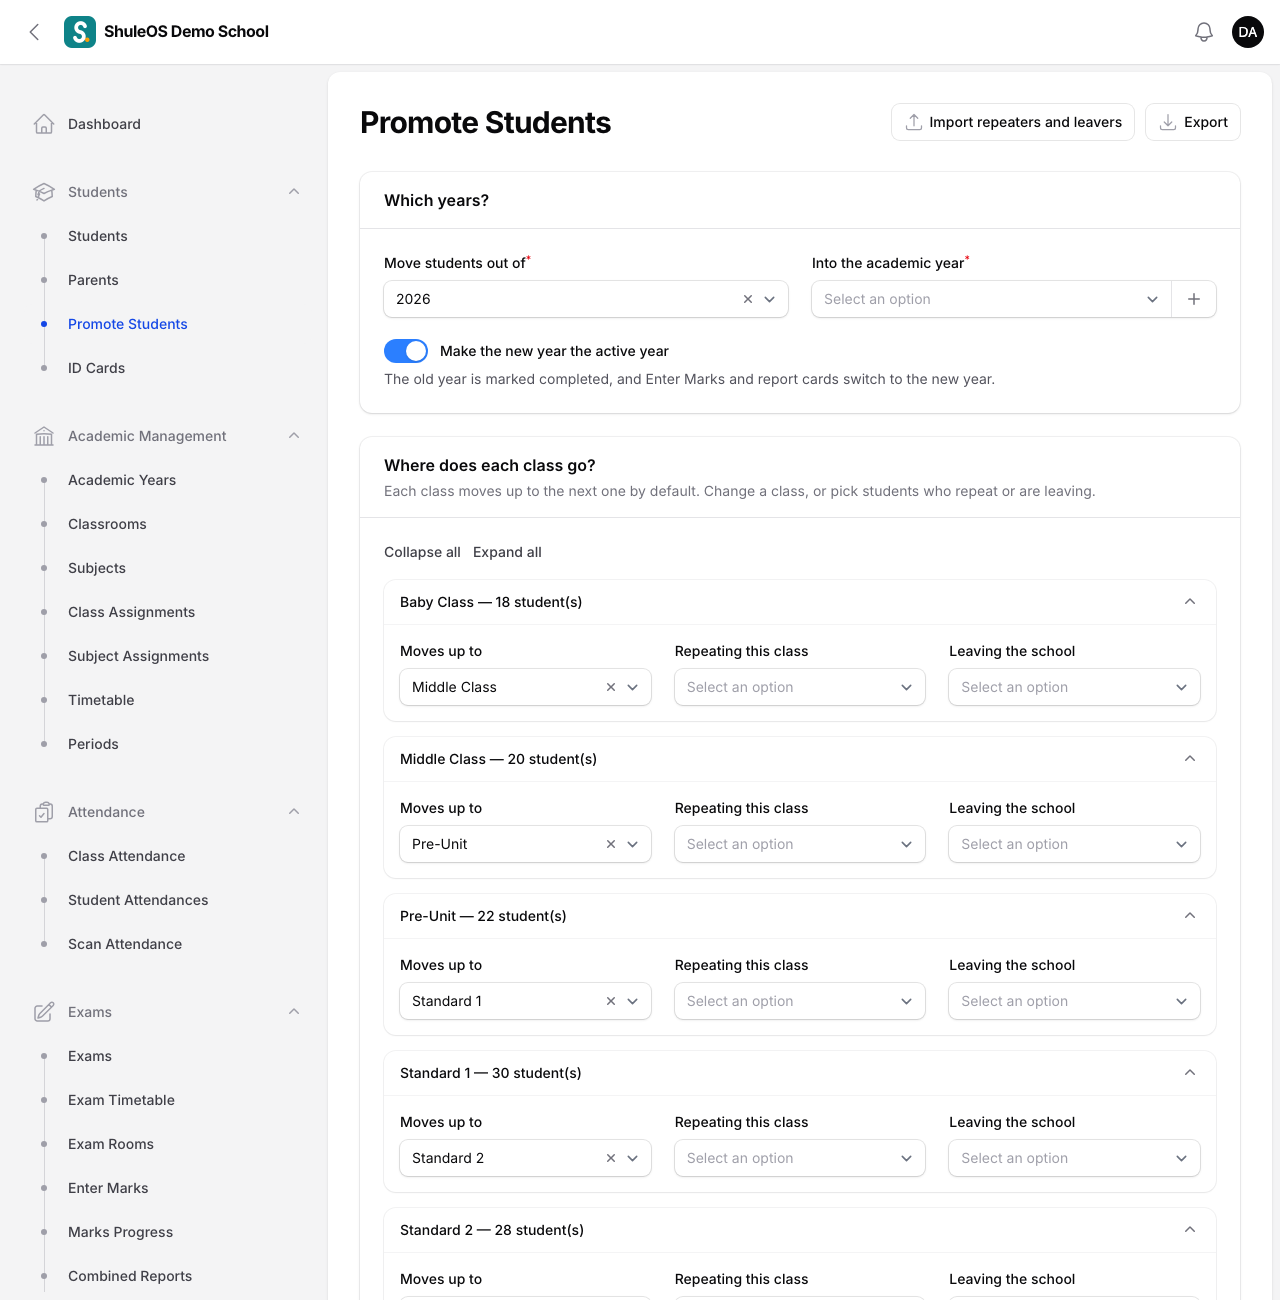Clear the Standard 1 selection in Pre-Unit
The image size is (1280, 1300).
(611, 1001)
